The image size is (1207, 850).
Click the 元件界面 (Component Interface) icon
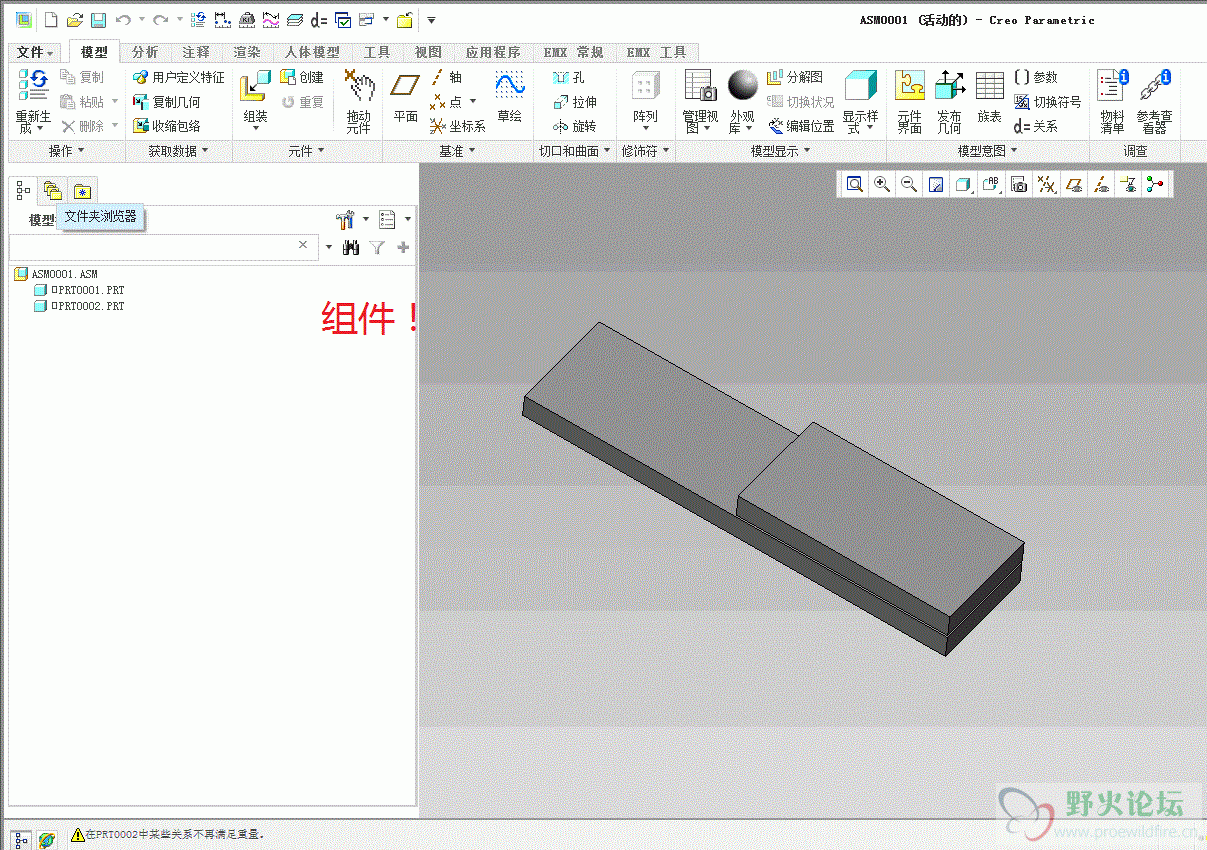909,101
